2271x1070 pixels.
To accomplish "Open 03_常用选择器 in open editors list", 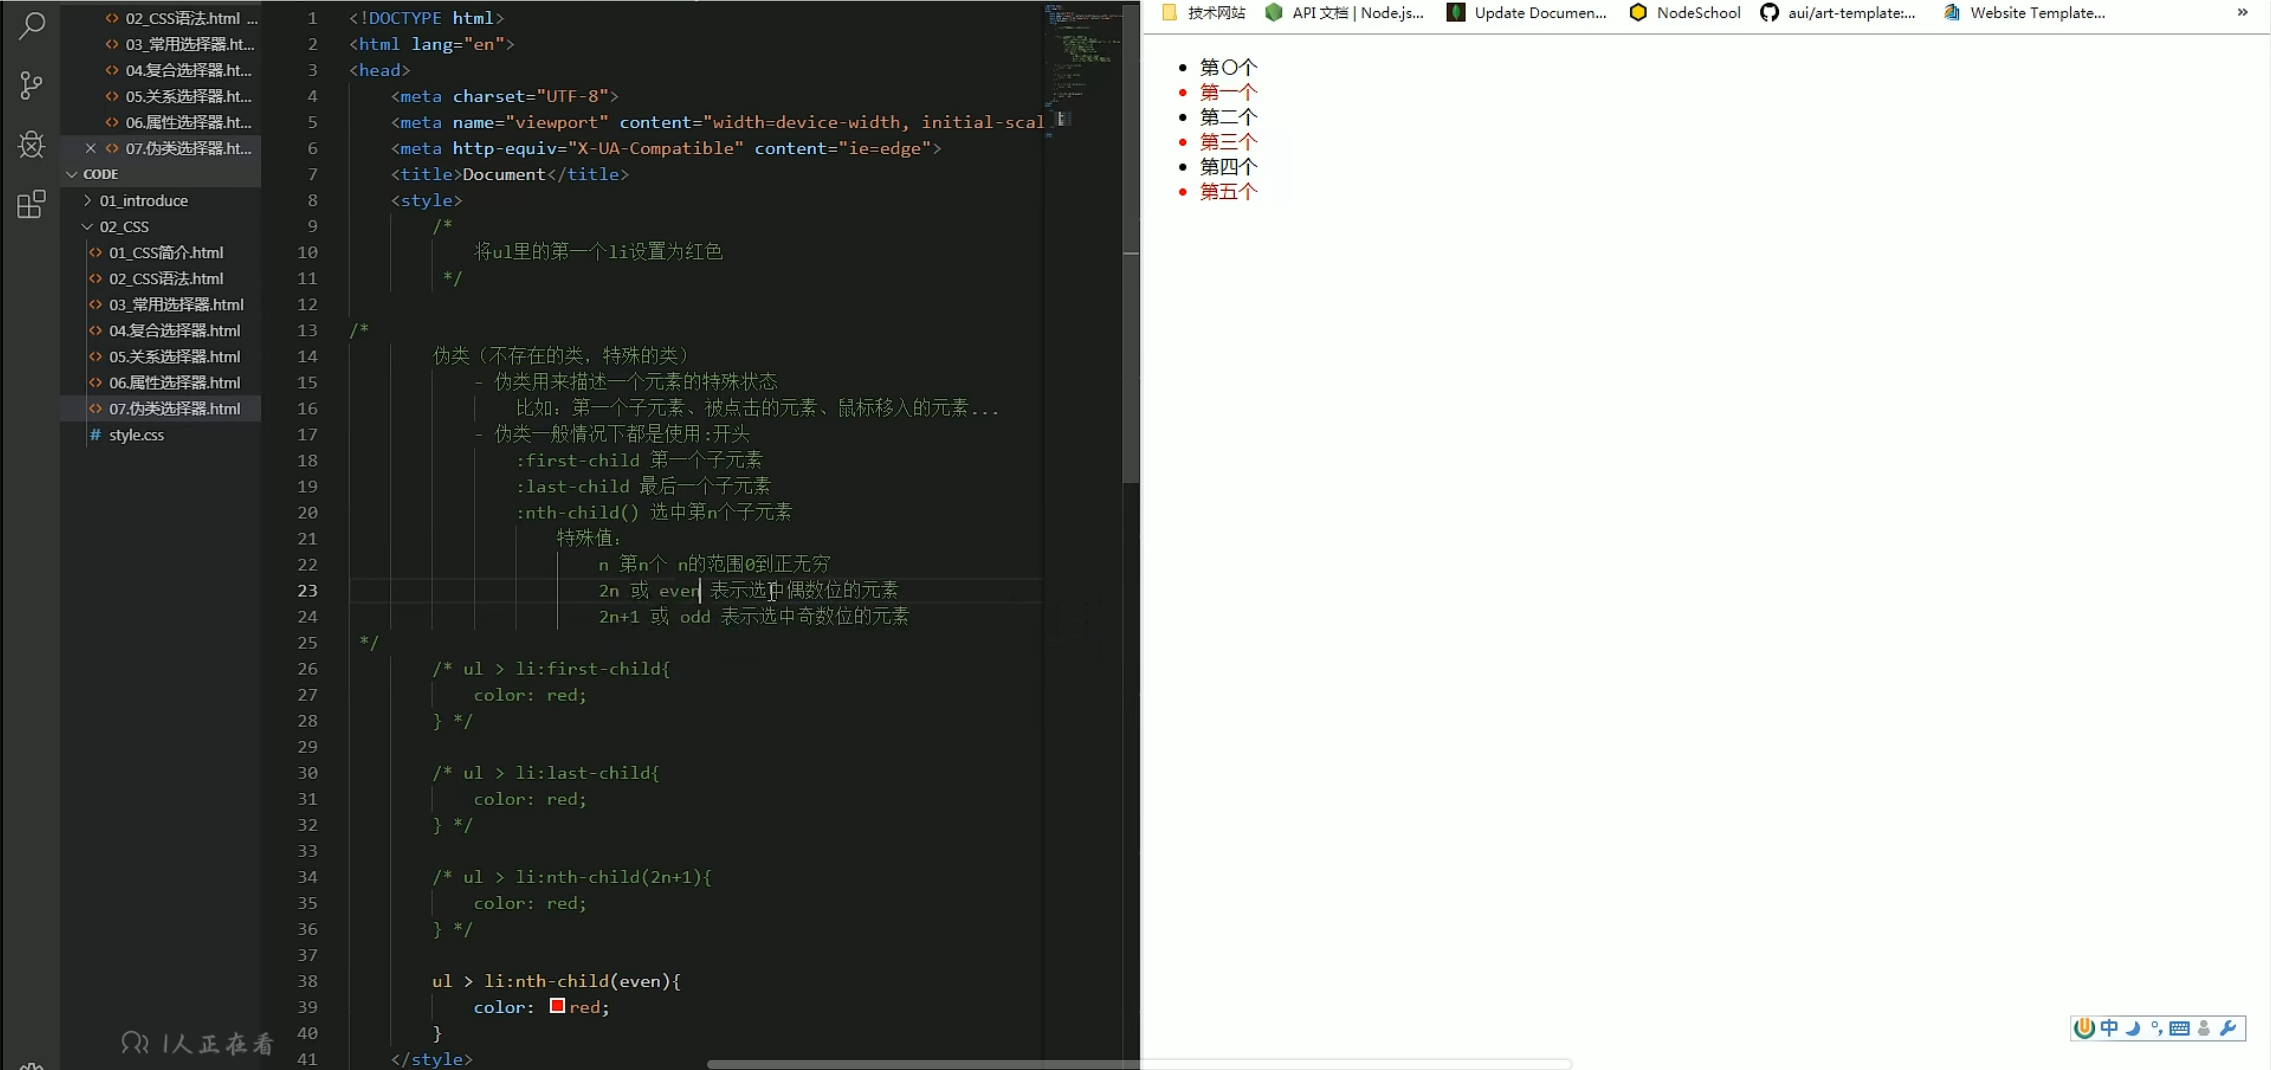I will (x=160, y=44).
